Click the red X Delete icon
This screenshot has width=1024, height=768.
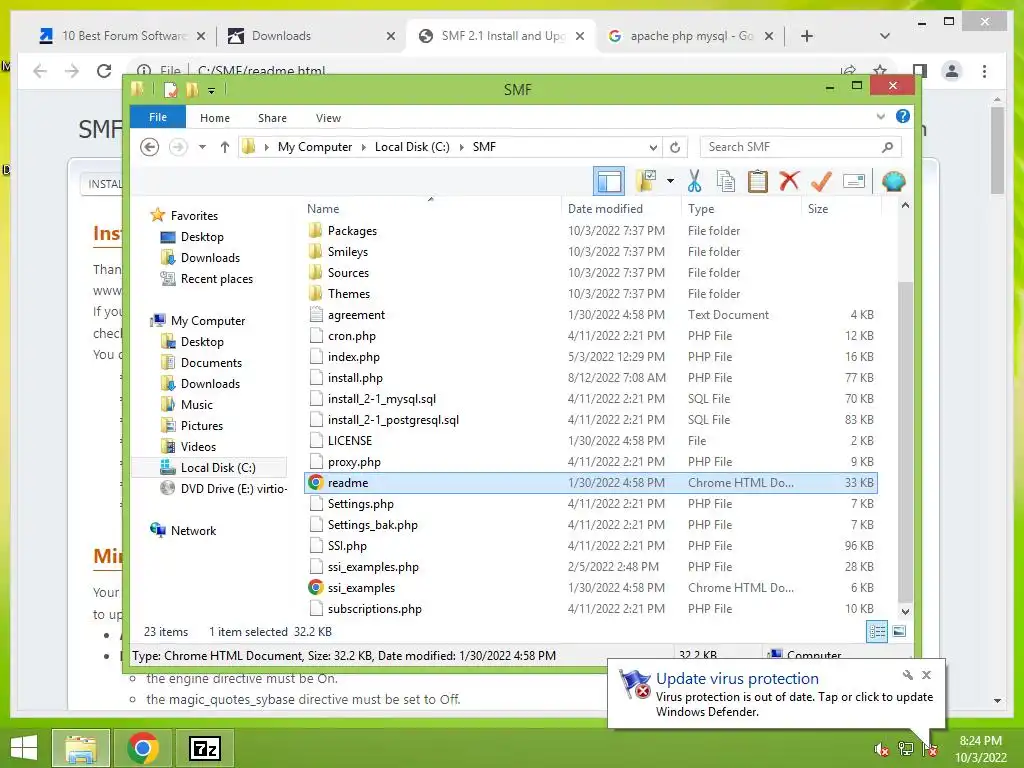click(789, 181)
